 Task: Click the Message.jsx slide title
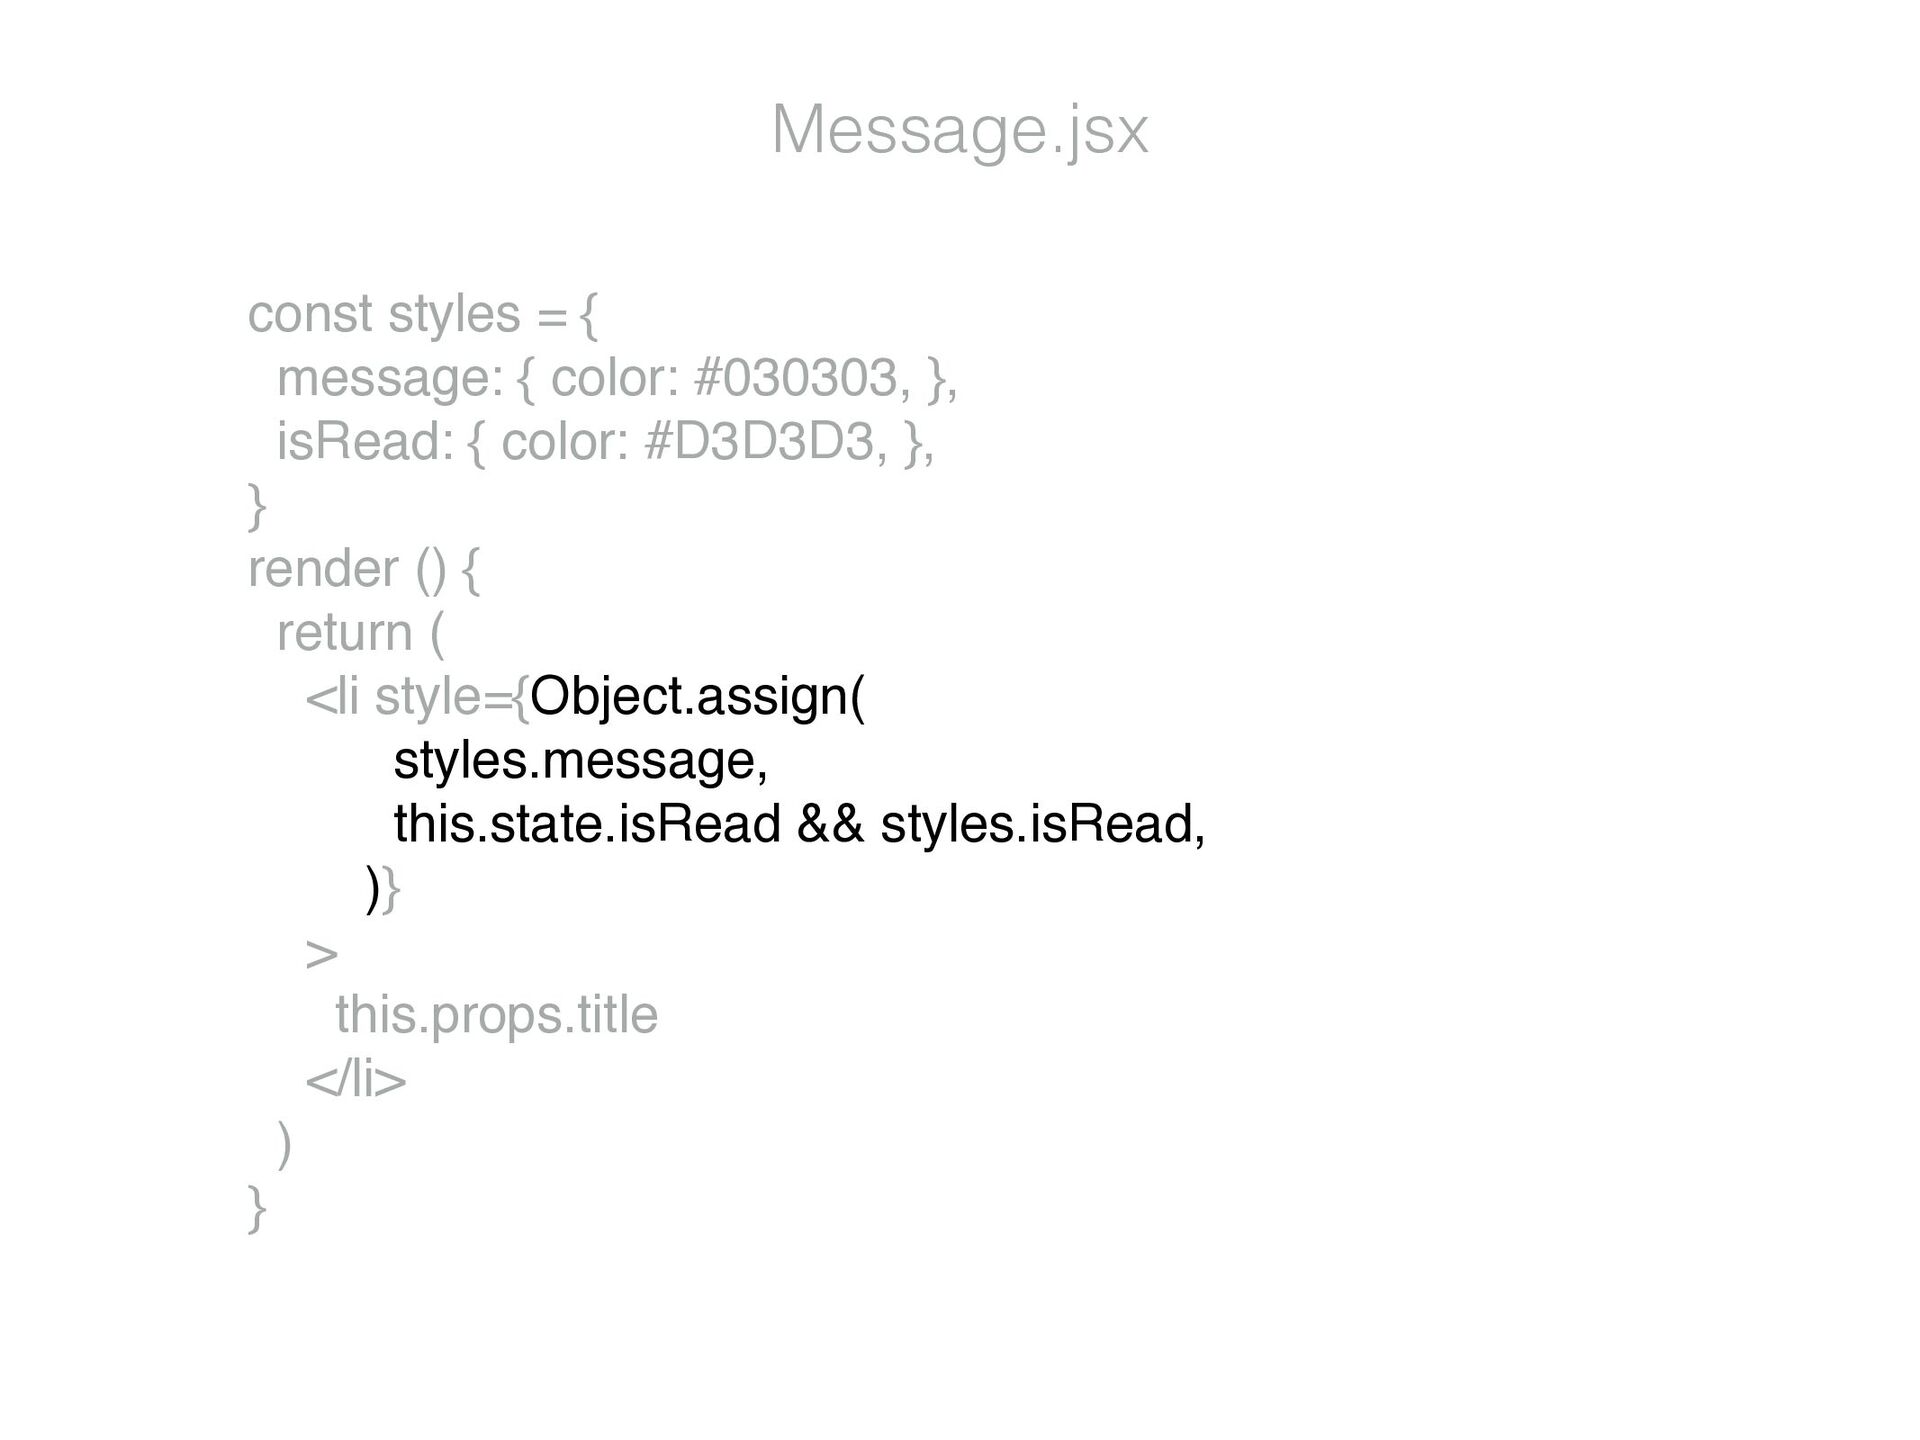960,131
